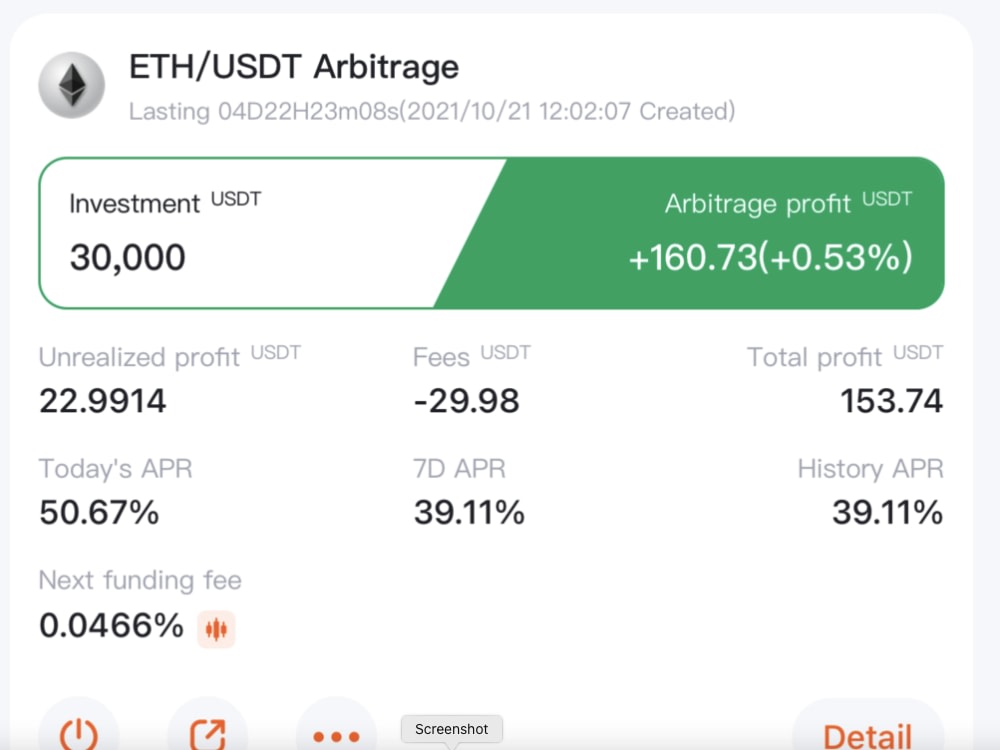Screen dimensions: 1000x750
Task: Stop the bot with the power icon
Action: [x=78, y=732]
